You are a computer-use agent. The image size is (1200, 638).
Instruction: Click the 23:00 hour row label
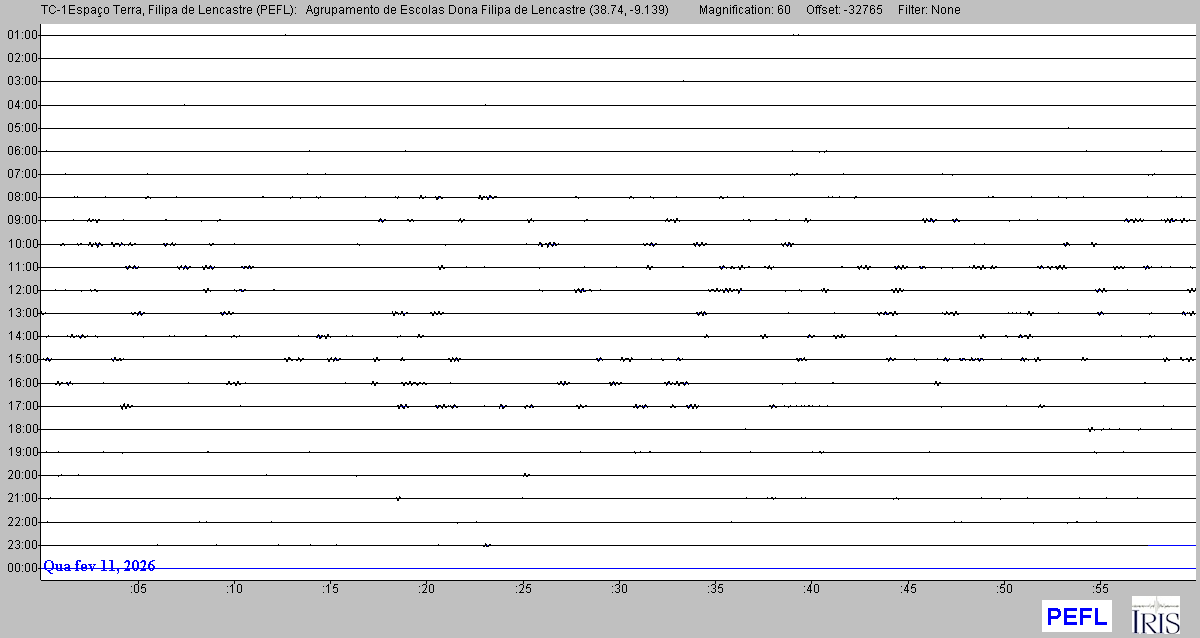(x=21, y=545)
